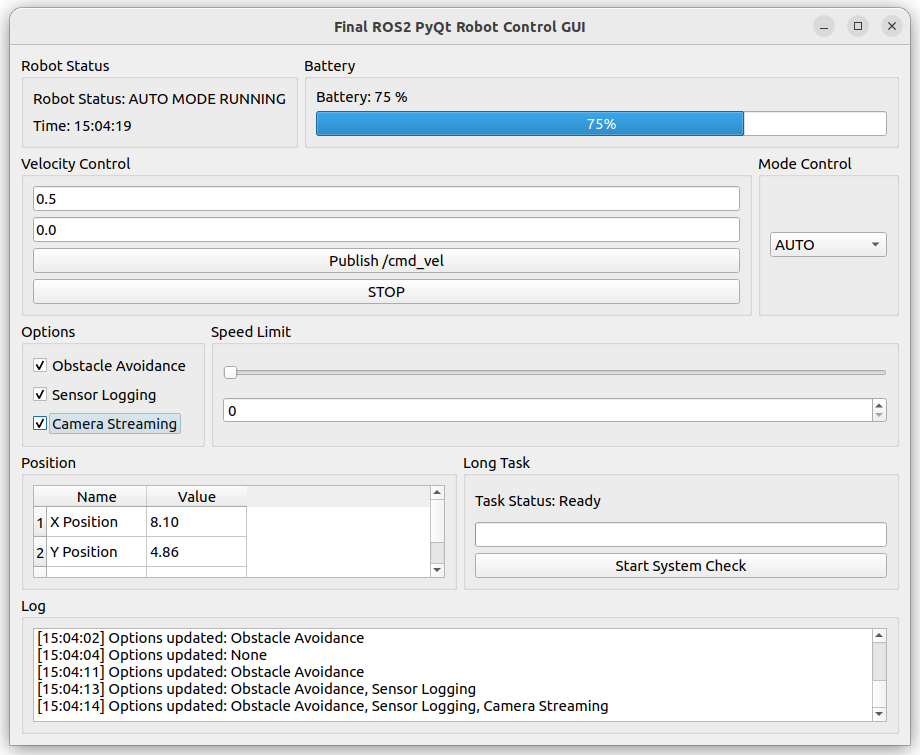Screen dimensions: 920x755
Task: Select the X Position table cell
Action: click(96, 522)
